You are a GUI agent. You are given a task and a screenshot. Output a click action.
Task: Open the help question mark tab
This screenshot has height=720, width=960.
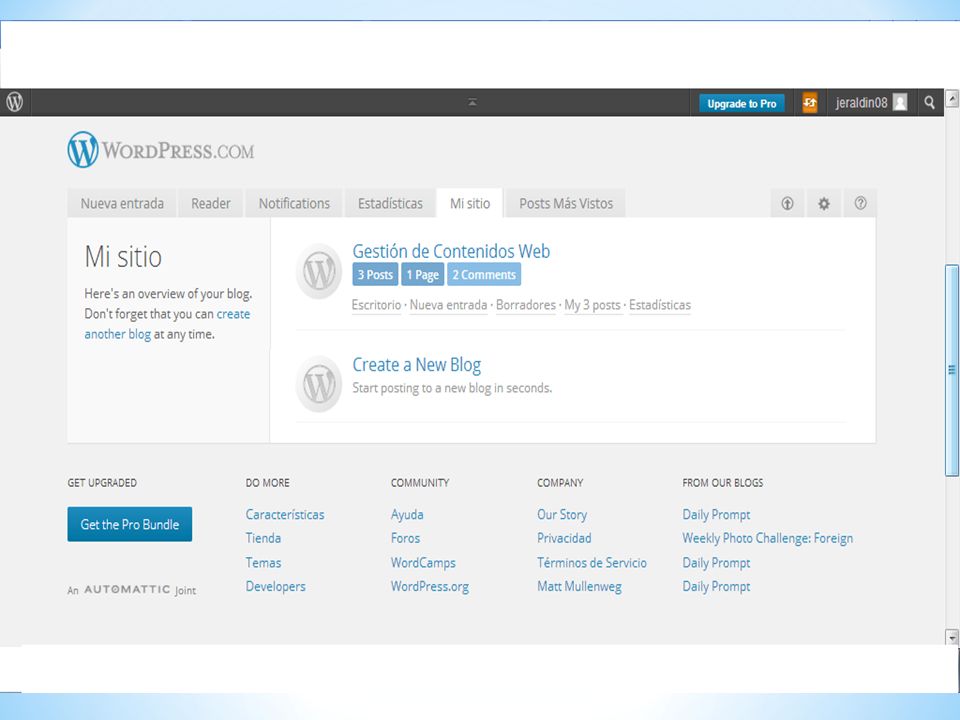point(860,203)
